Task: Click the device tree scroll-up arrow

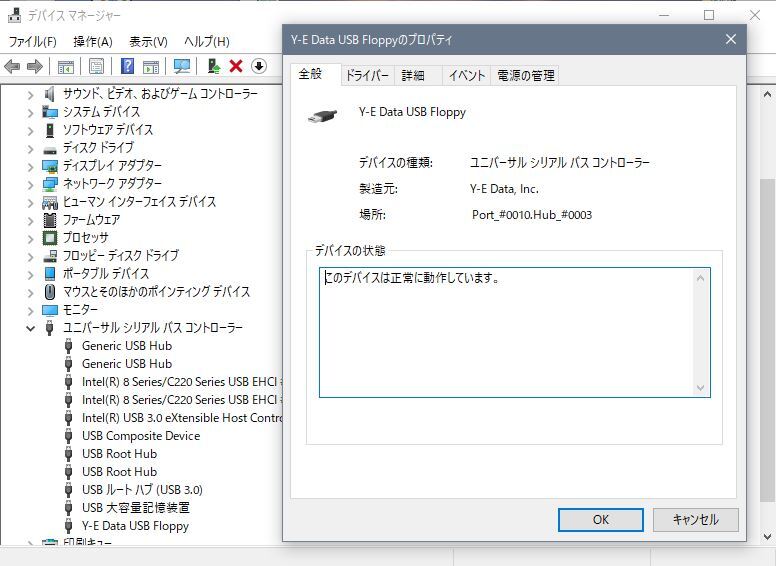Action: click(767, 94)
